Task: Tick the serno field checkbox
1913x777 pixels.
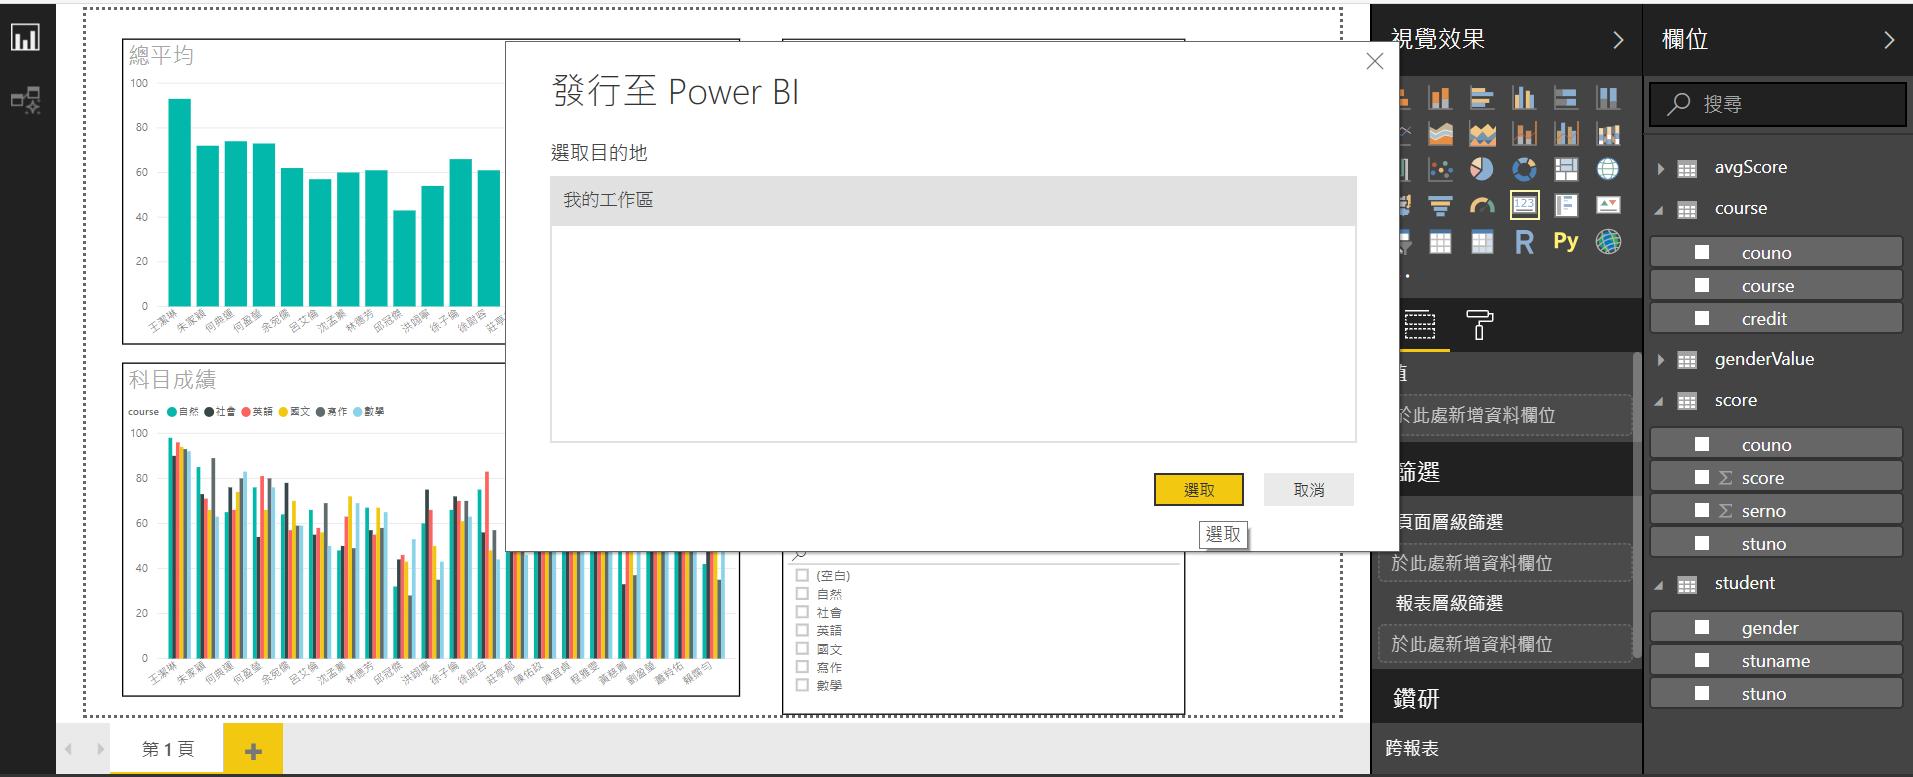Action: (1702, 510)
